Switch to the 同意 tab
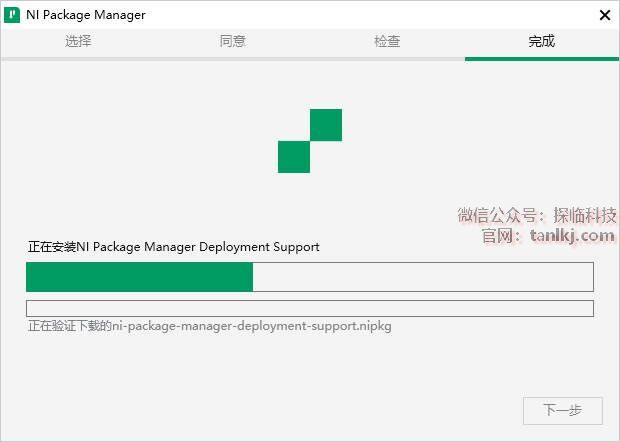Viewport: 620px width, 442px height. click(x=232, y=41)
